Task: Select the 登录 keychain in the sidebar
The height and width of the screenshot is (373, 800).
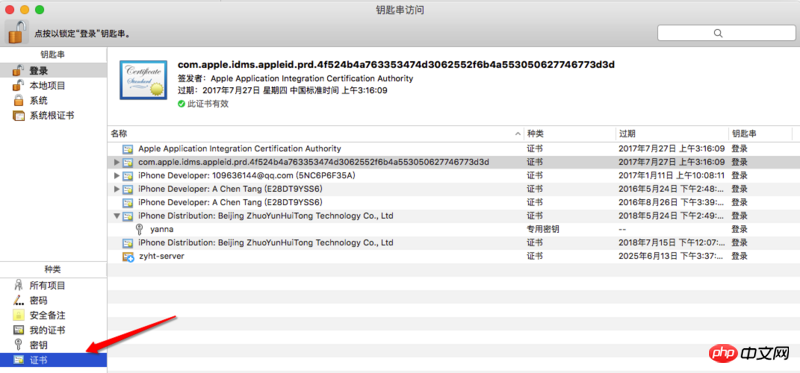Action: pos(54,70)
